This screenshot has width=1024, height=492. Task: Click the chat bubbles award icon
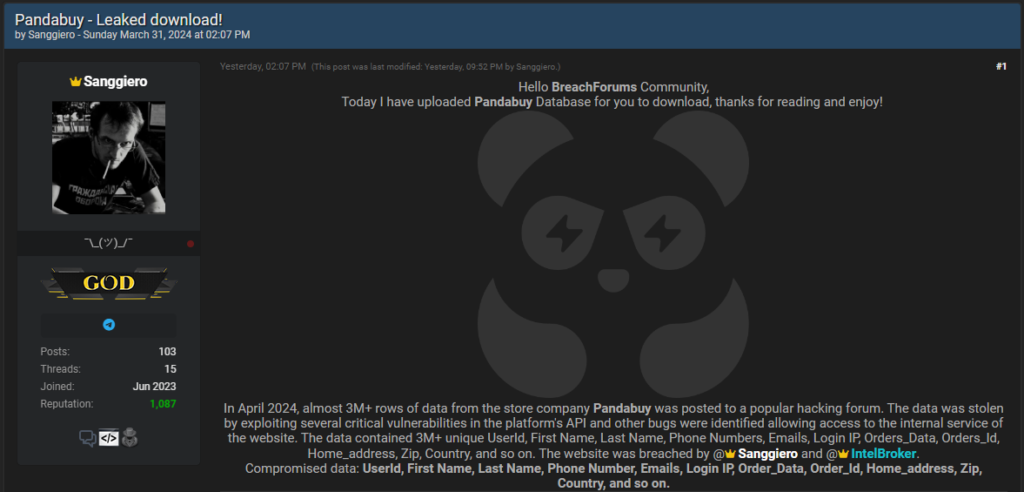88,438
